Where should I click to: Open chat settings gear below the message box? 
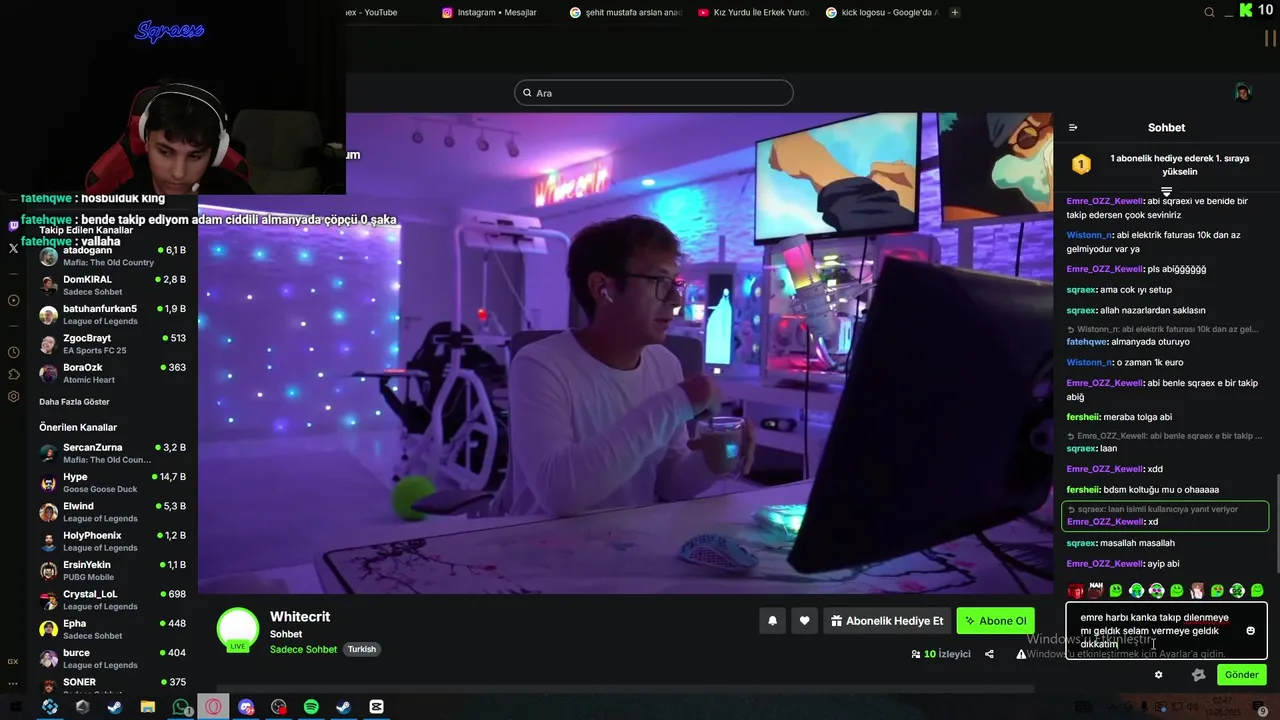[x=1158, y=675]
